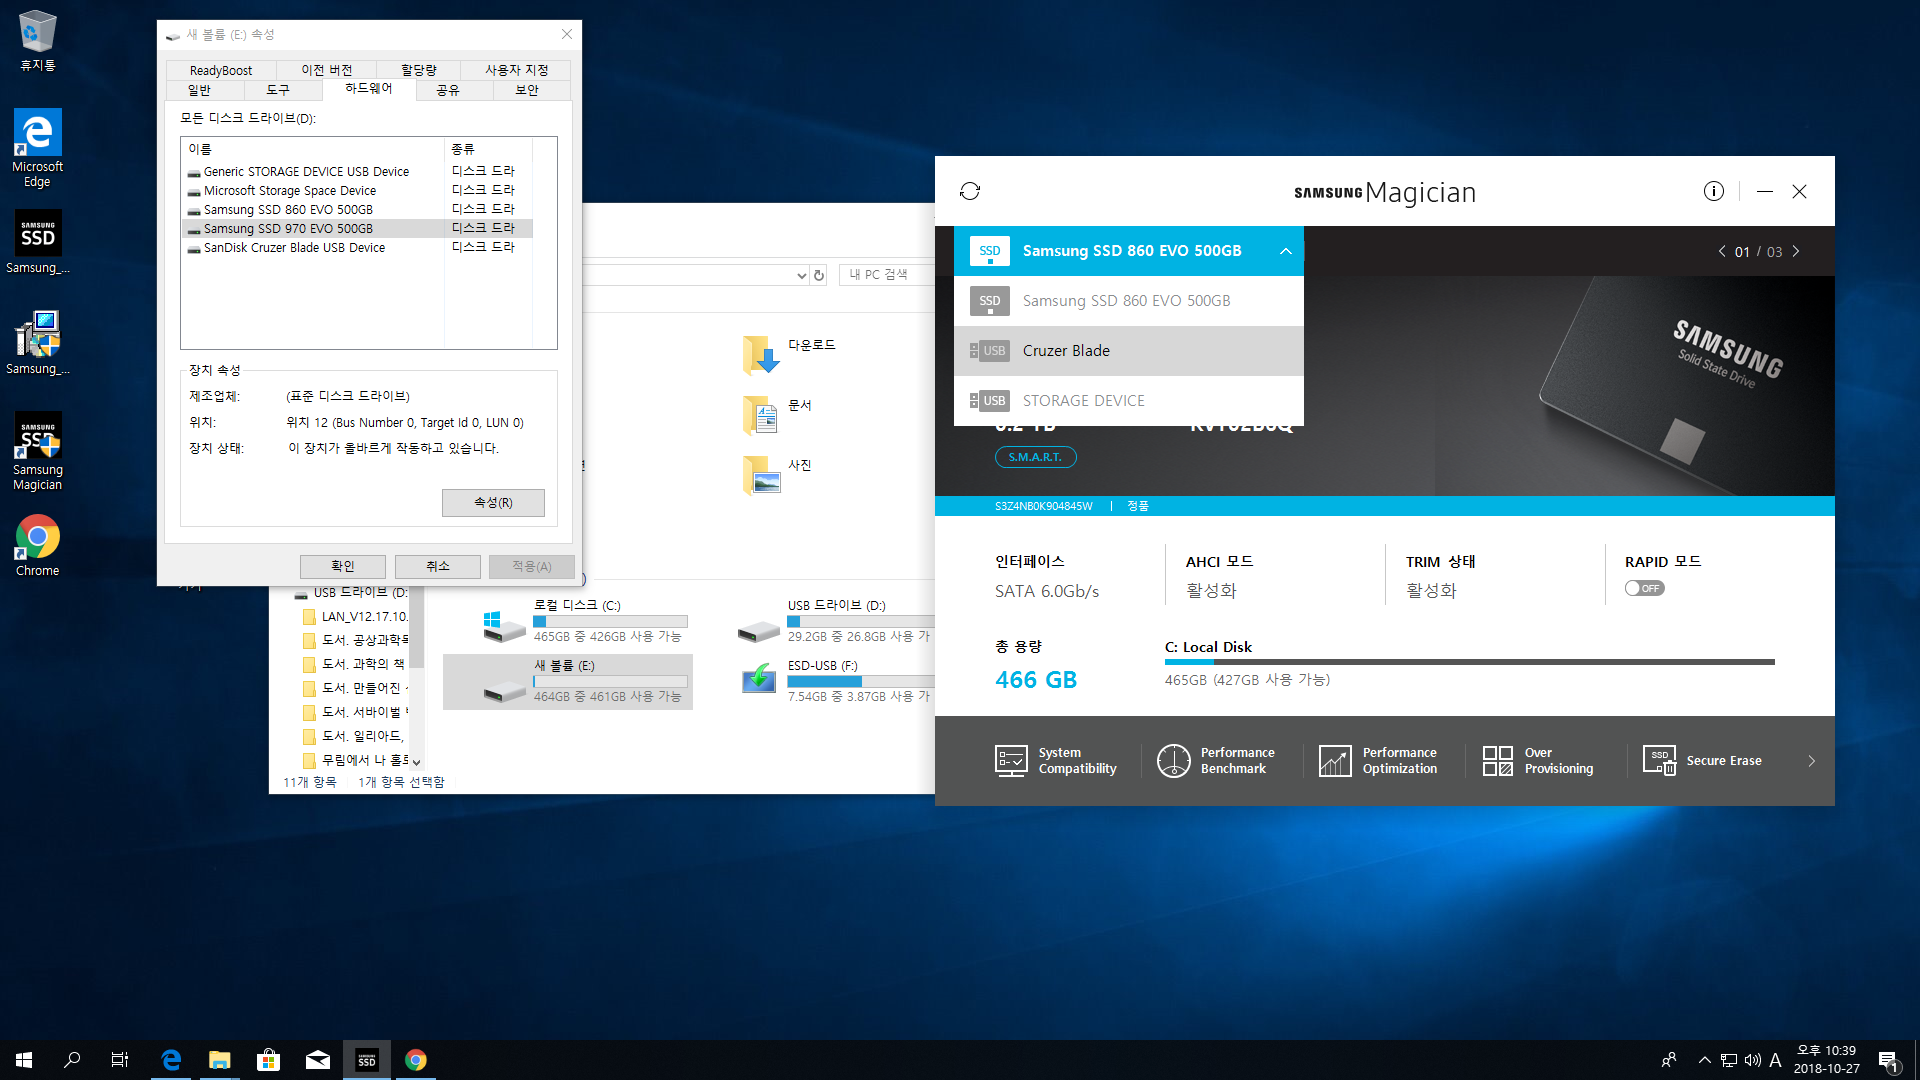
Task: Click the Explorer refresh button
Action: click(819, 275)
